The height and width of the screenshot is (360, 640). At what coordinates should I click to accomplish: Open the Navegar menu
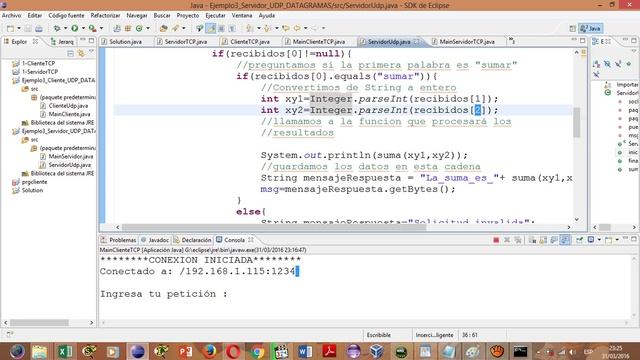point(137,16)
